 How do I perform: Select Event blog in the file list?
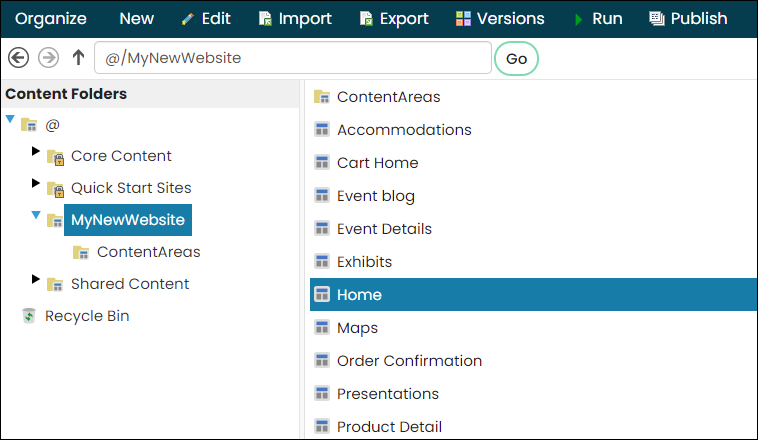[376, 196]
